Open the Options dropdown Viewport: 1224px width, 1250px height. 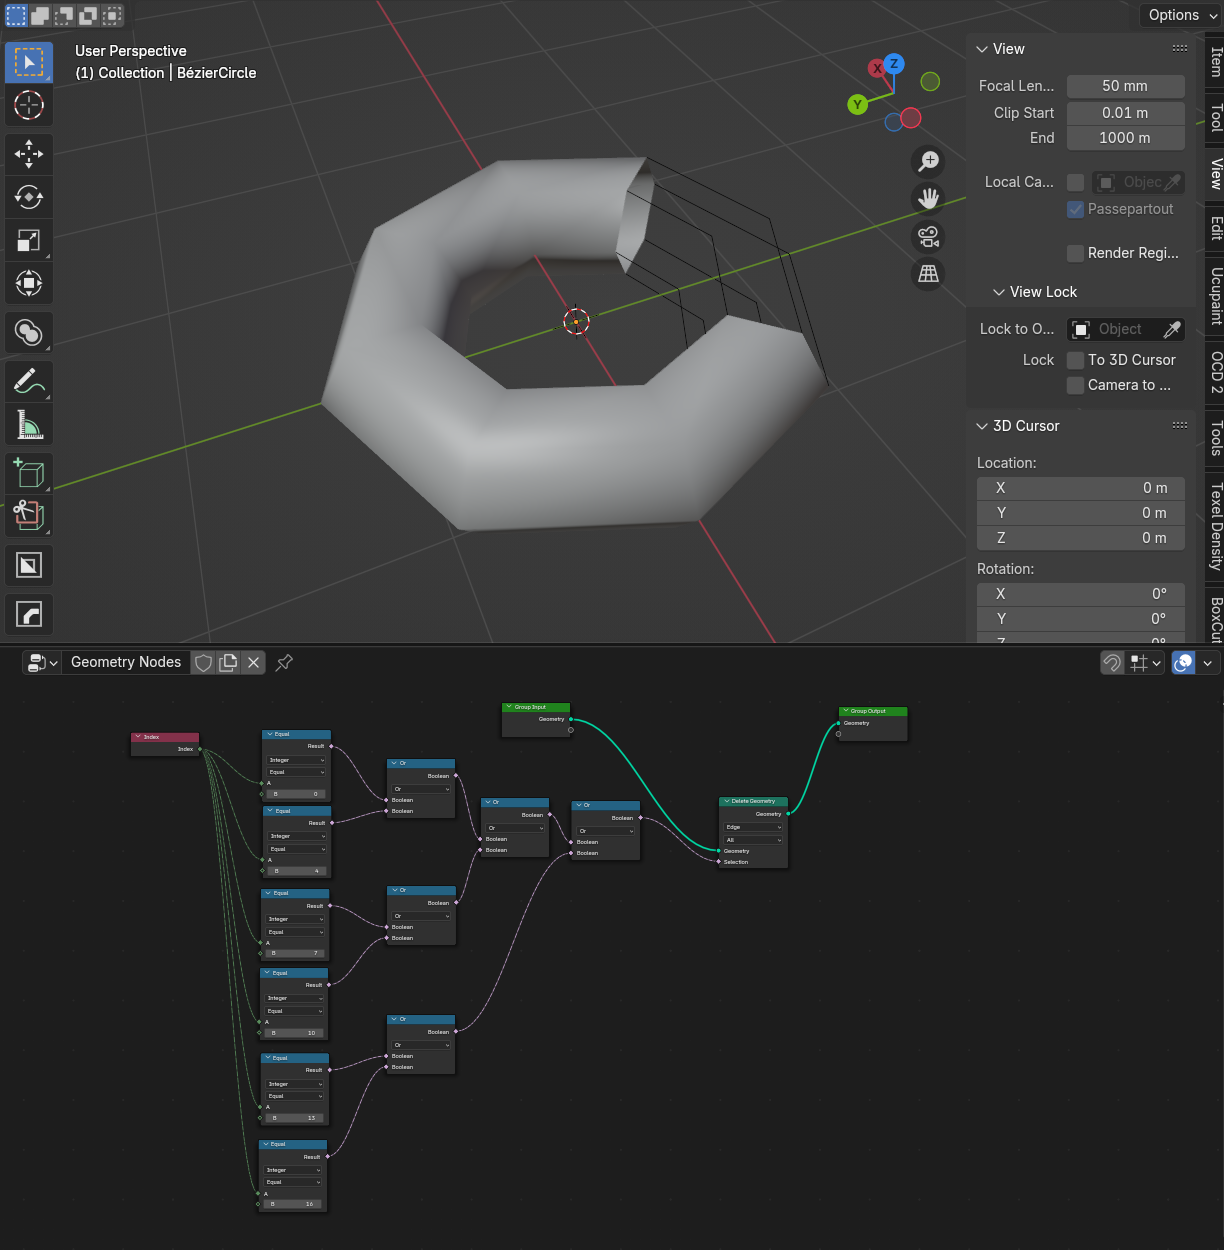pos(1181,15)
